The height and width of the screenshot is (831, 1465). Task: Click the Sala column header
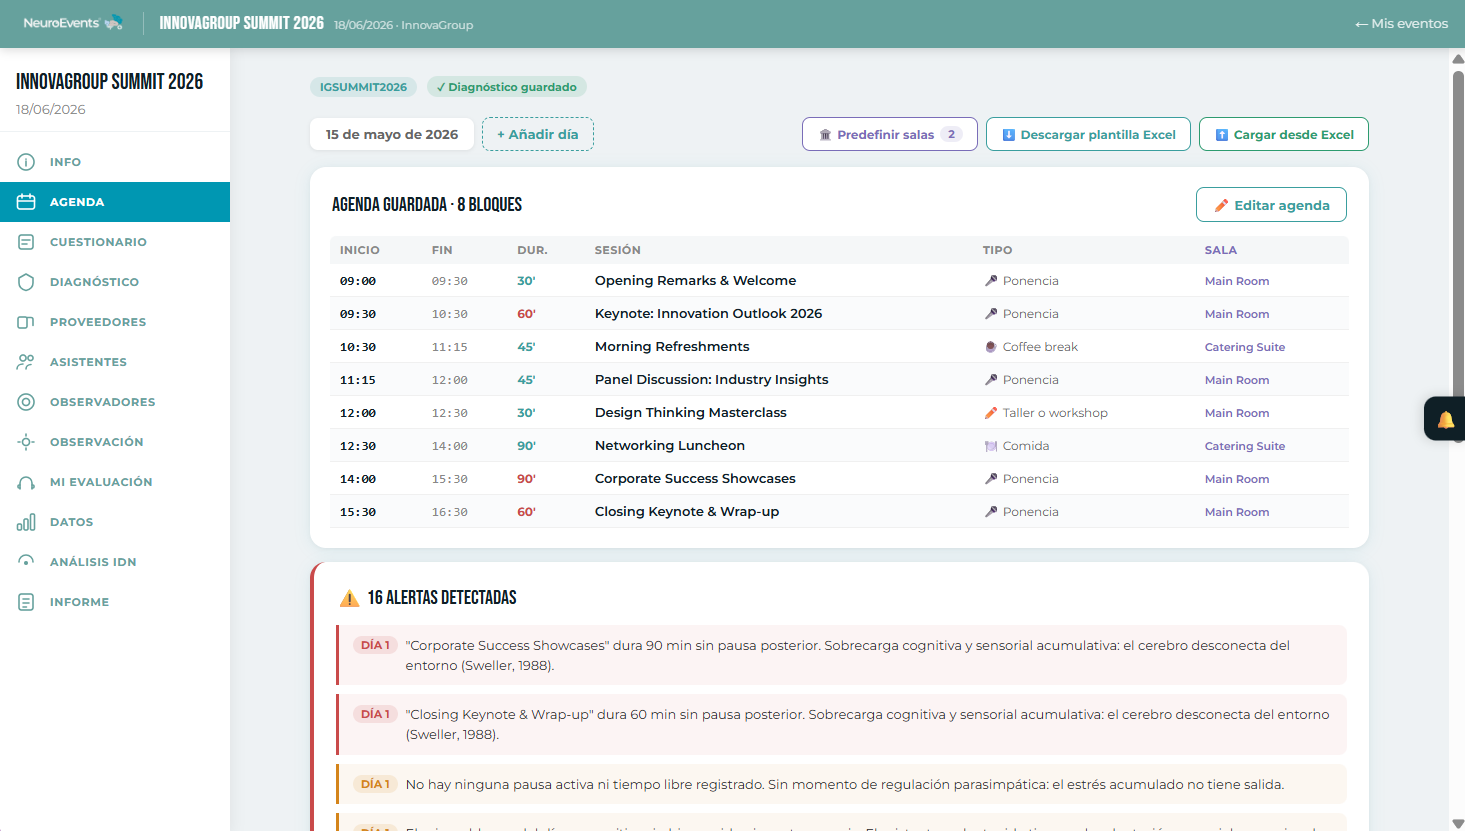click(x=1221, y=250)
